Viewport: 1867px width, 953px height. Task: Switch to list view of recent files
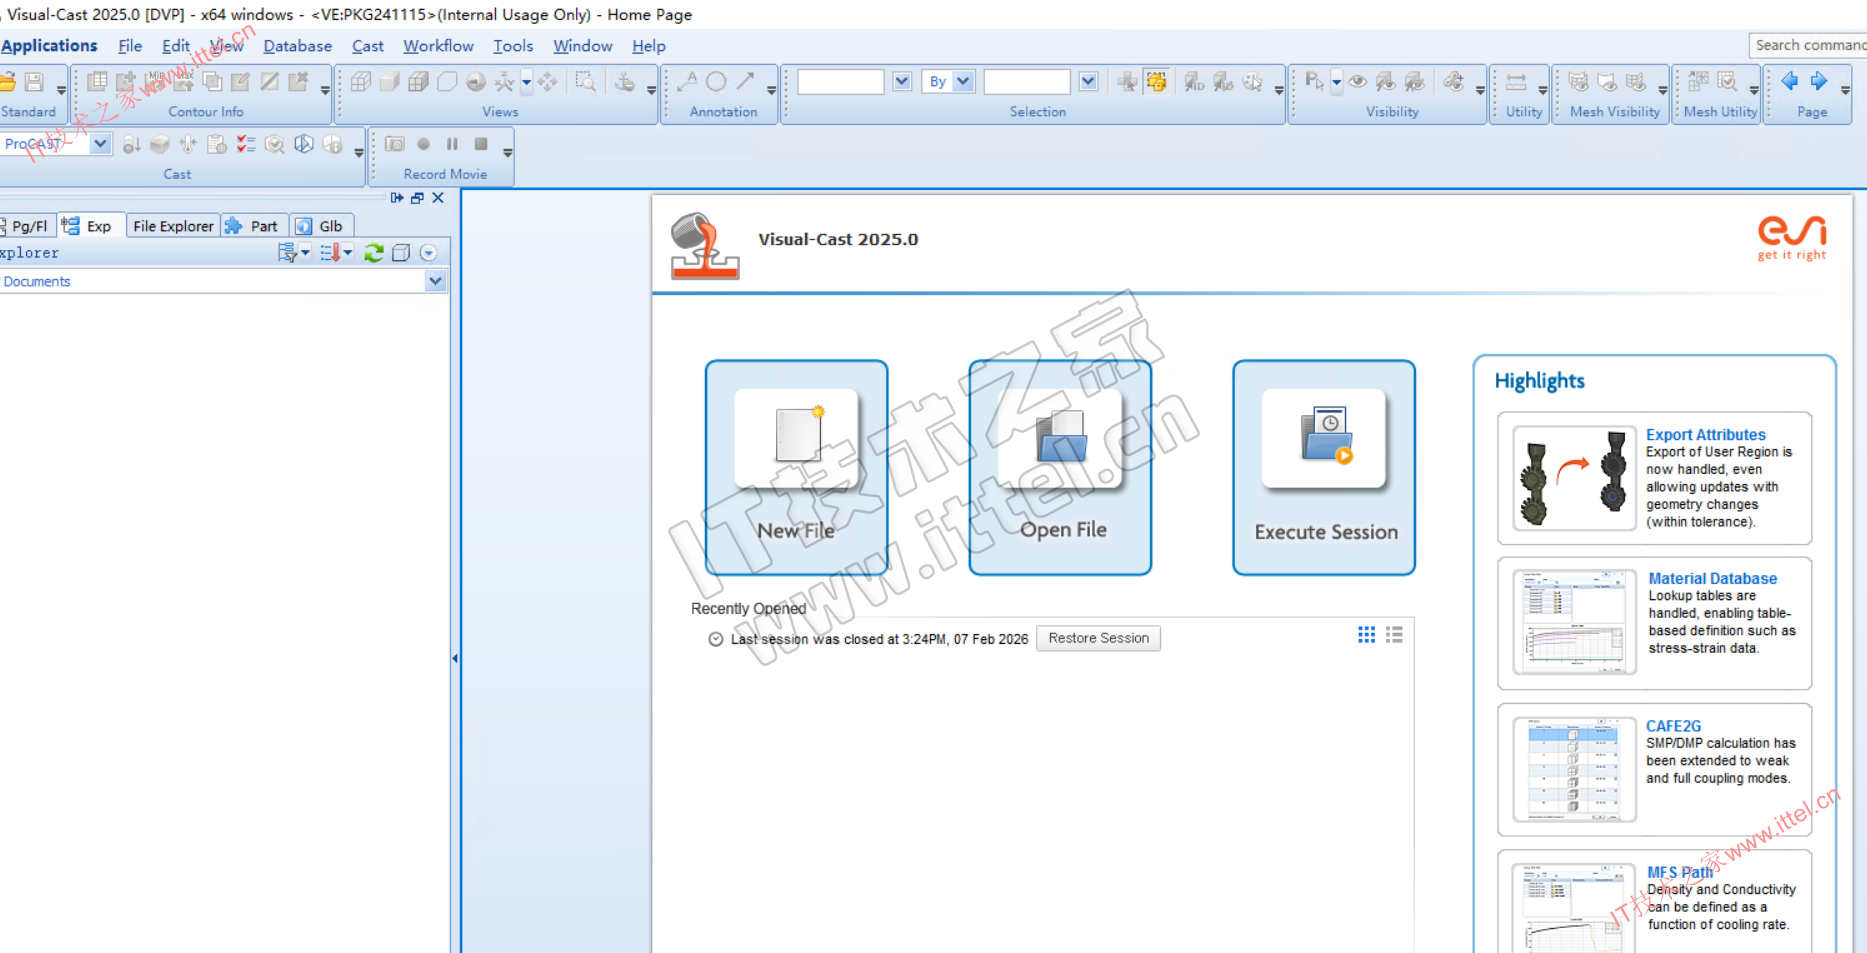(1394, 635)
